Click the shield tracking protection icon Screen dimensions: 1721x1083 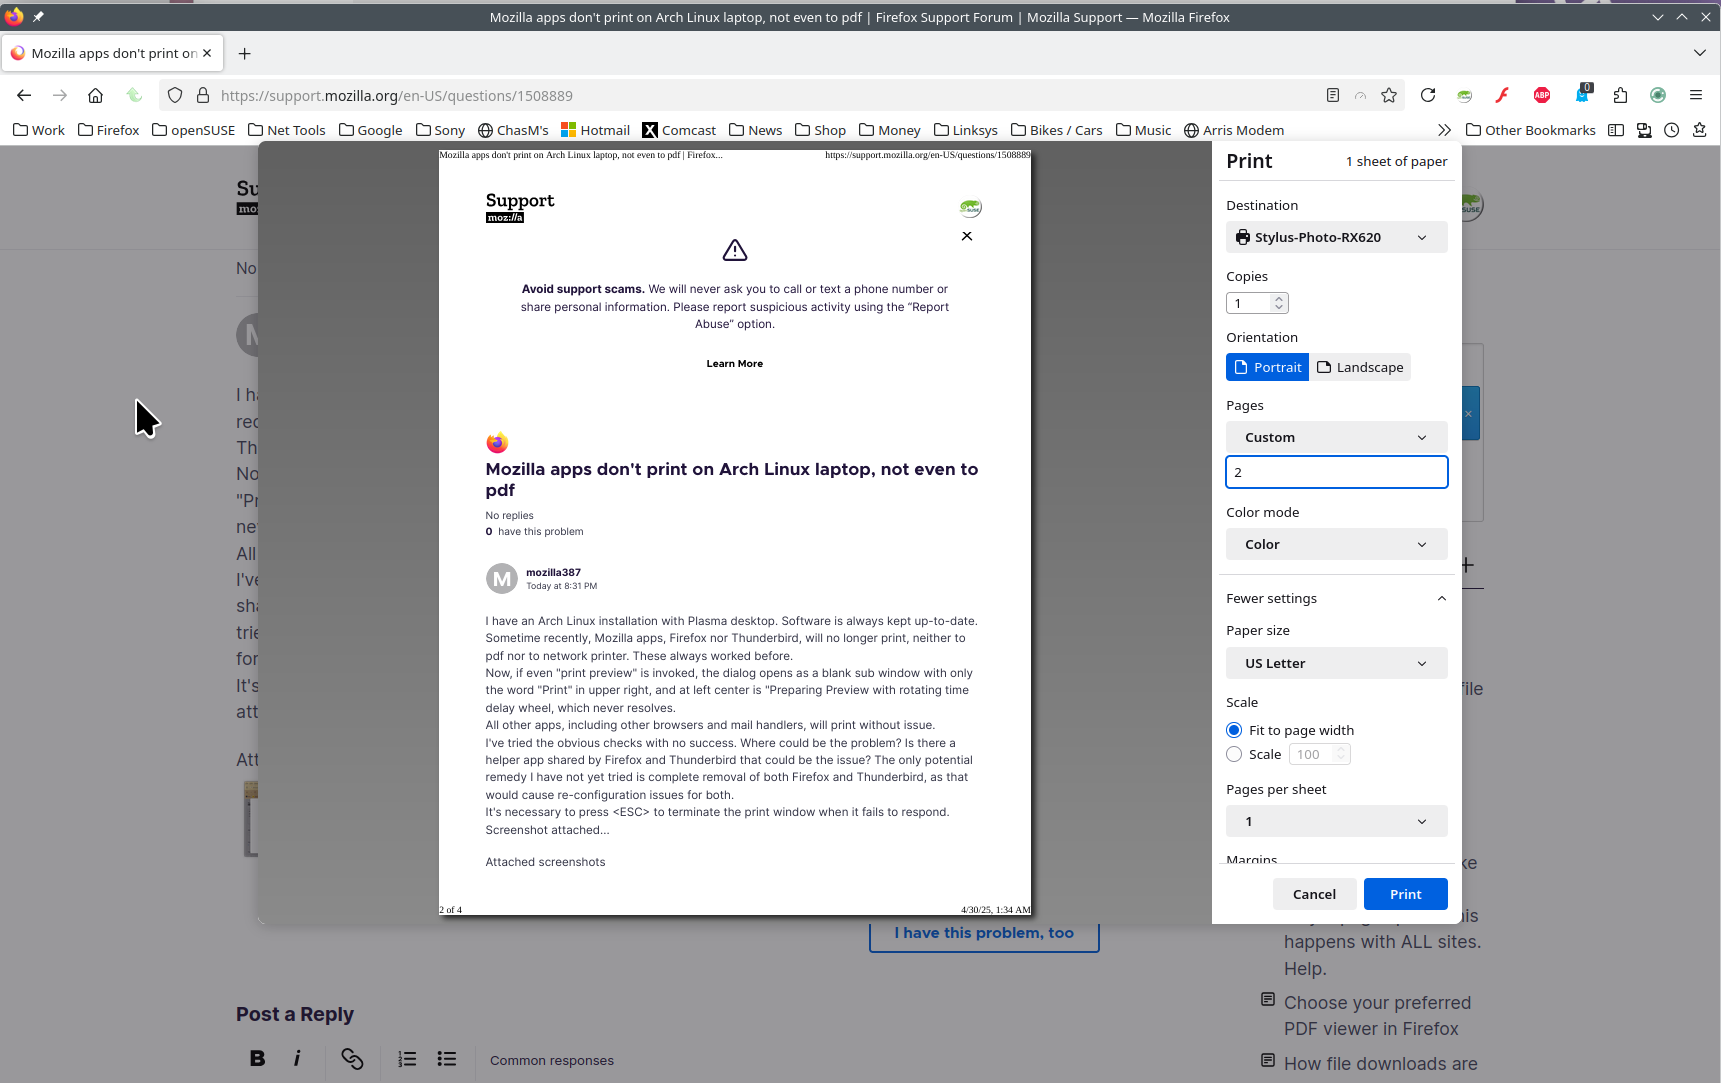175,95
